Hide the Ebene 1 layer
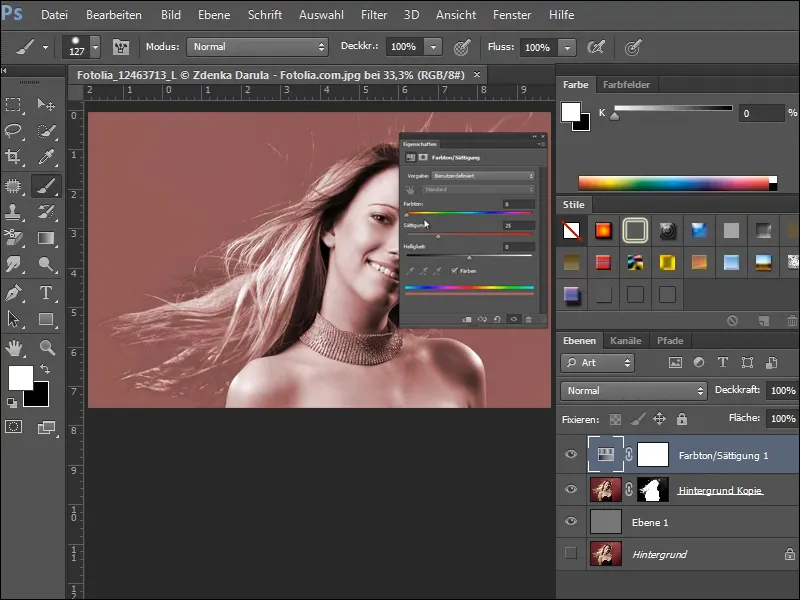Image resolution: width=800 pixels, height=600 pixels. point(571,521)
